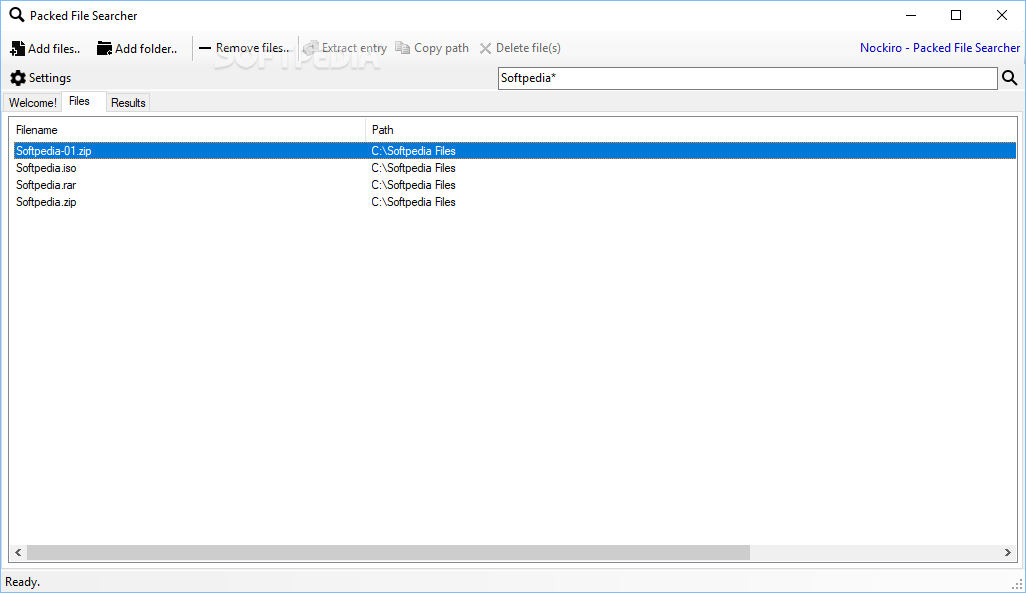Click the Copy path label
This screenshot has height=593, width=1026.
pyautogui.click(x=441, y=48)
